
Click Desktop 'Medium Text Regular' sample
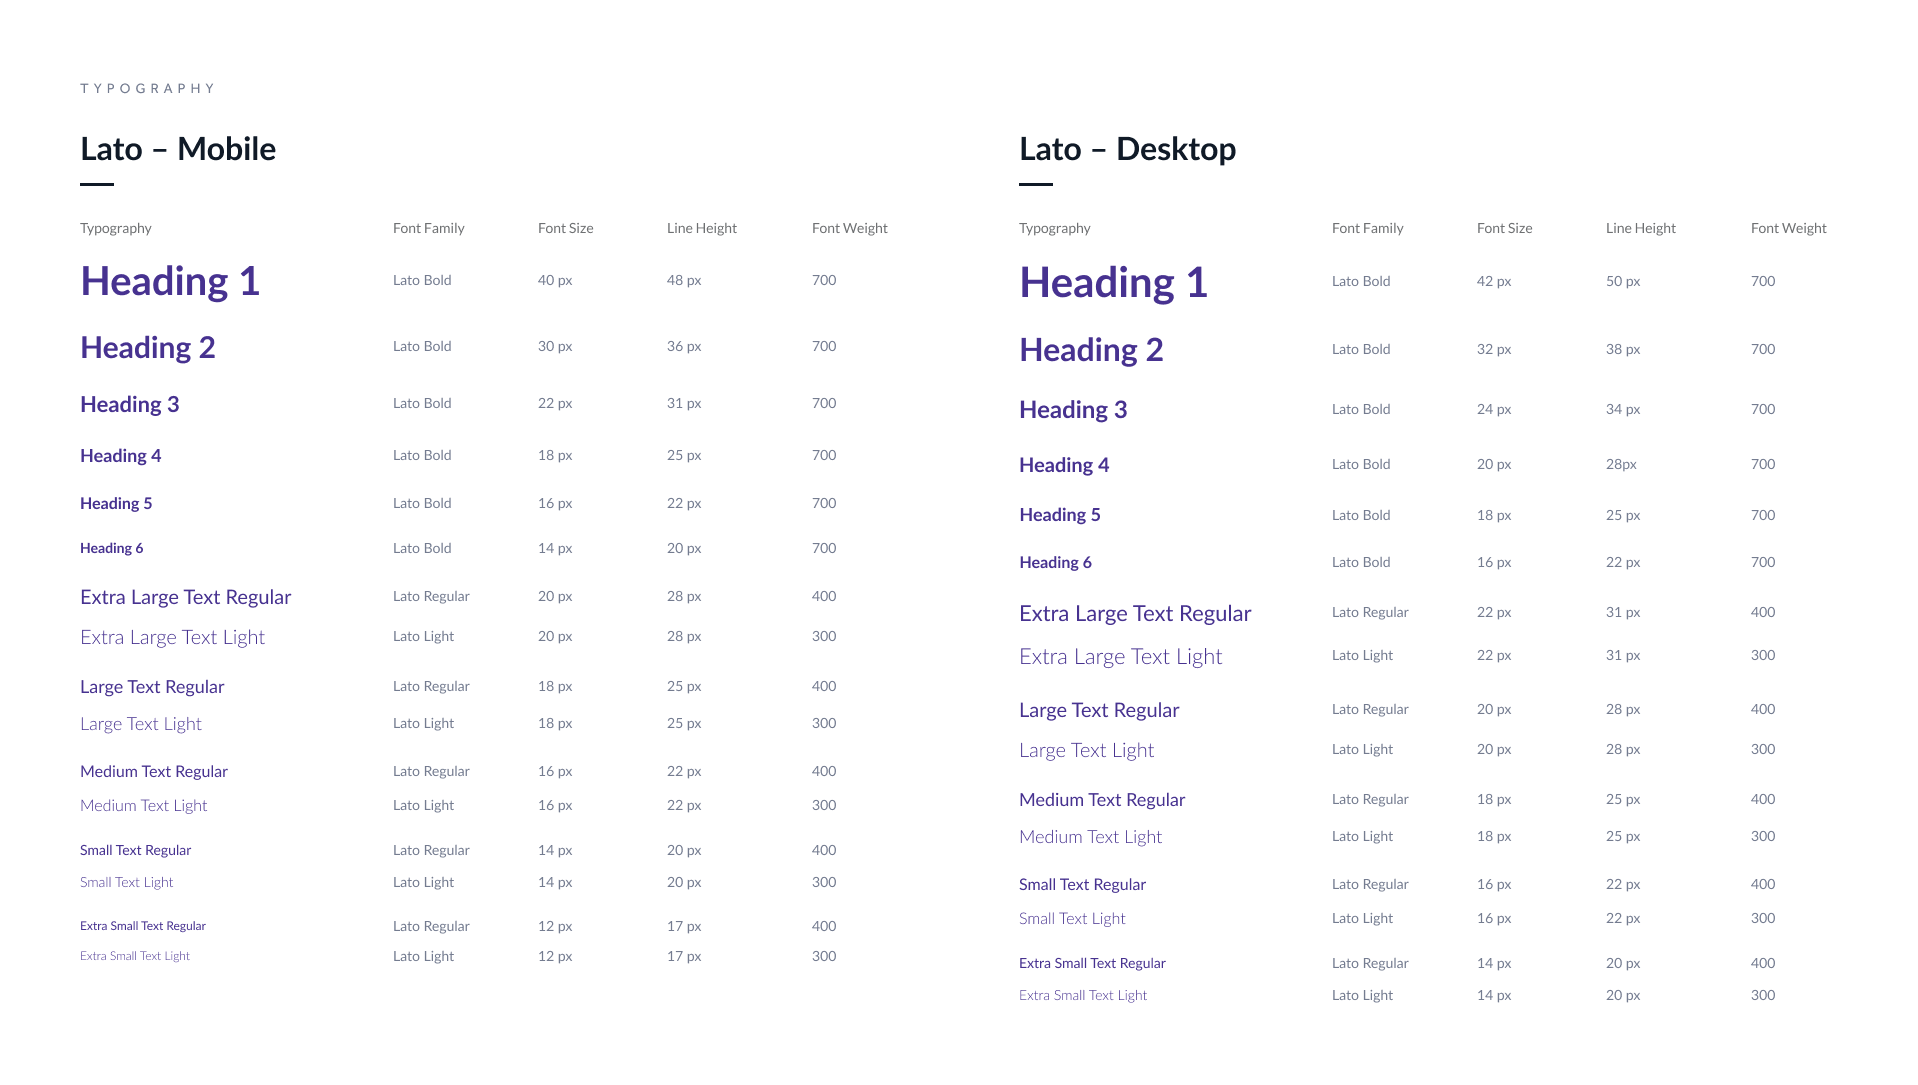pos(1102,800)
